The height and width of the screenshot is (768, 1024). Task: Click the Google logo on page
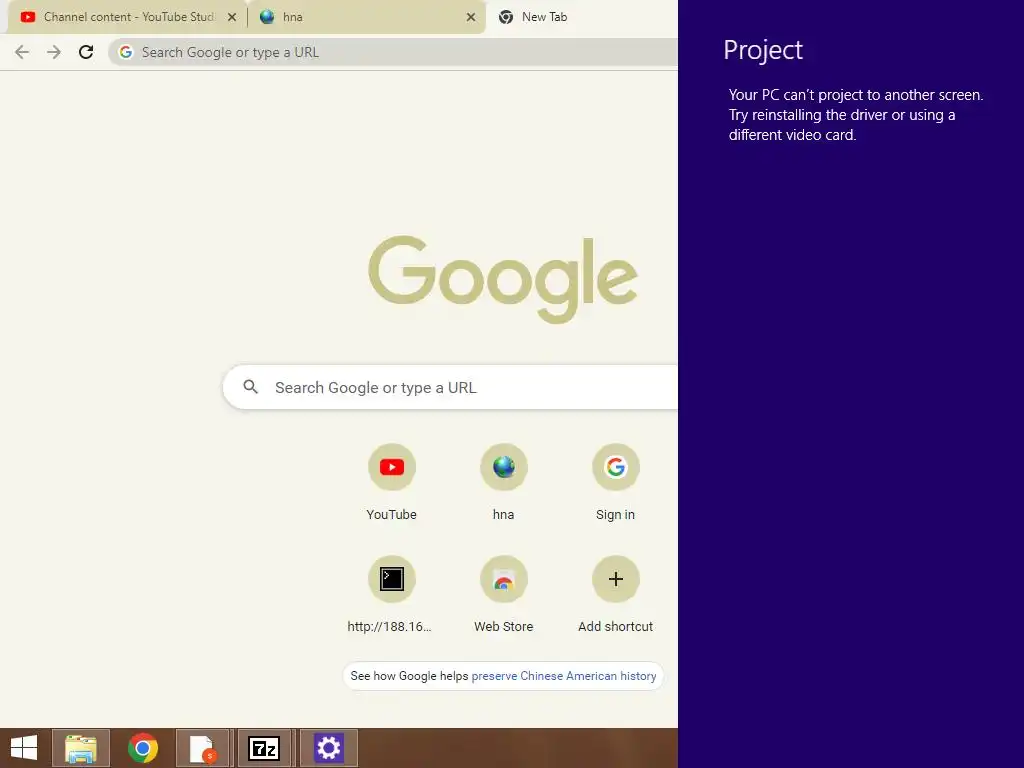(x=503, y=279)
